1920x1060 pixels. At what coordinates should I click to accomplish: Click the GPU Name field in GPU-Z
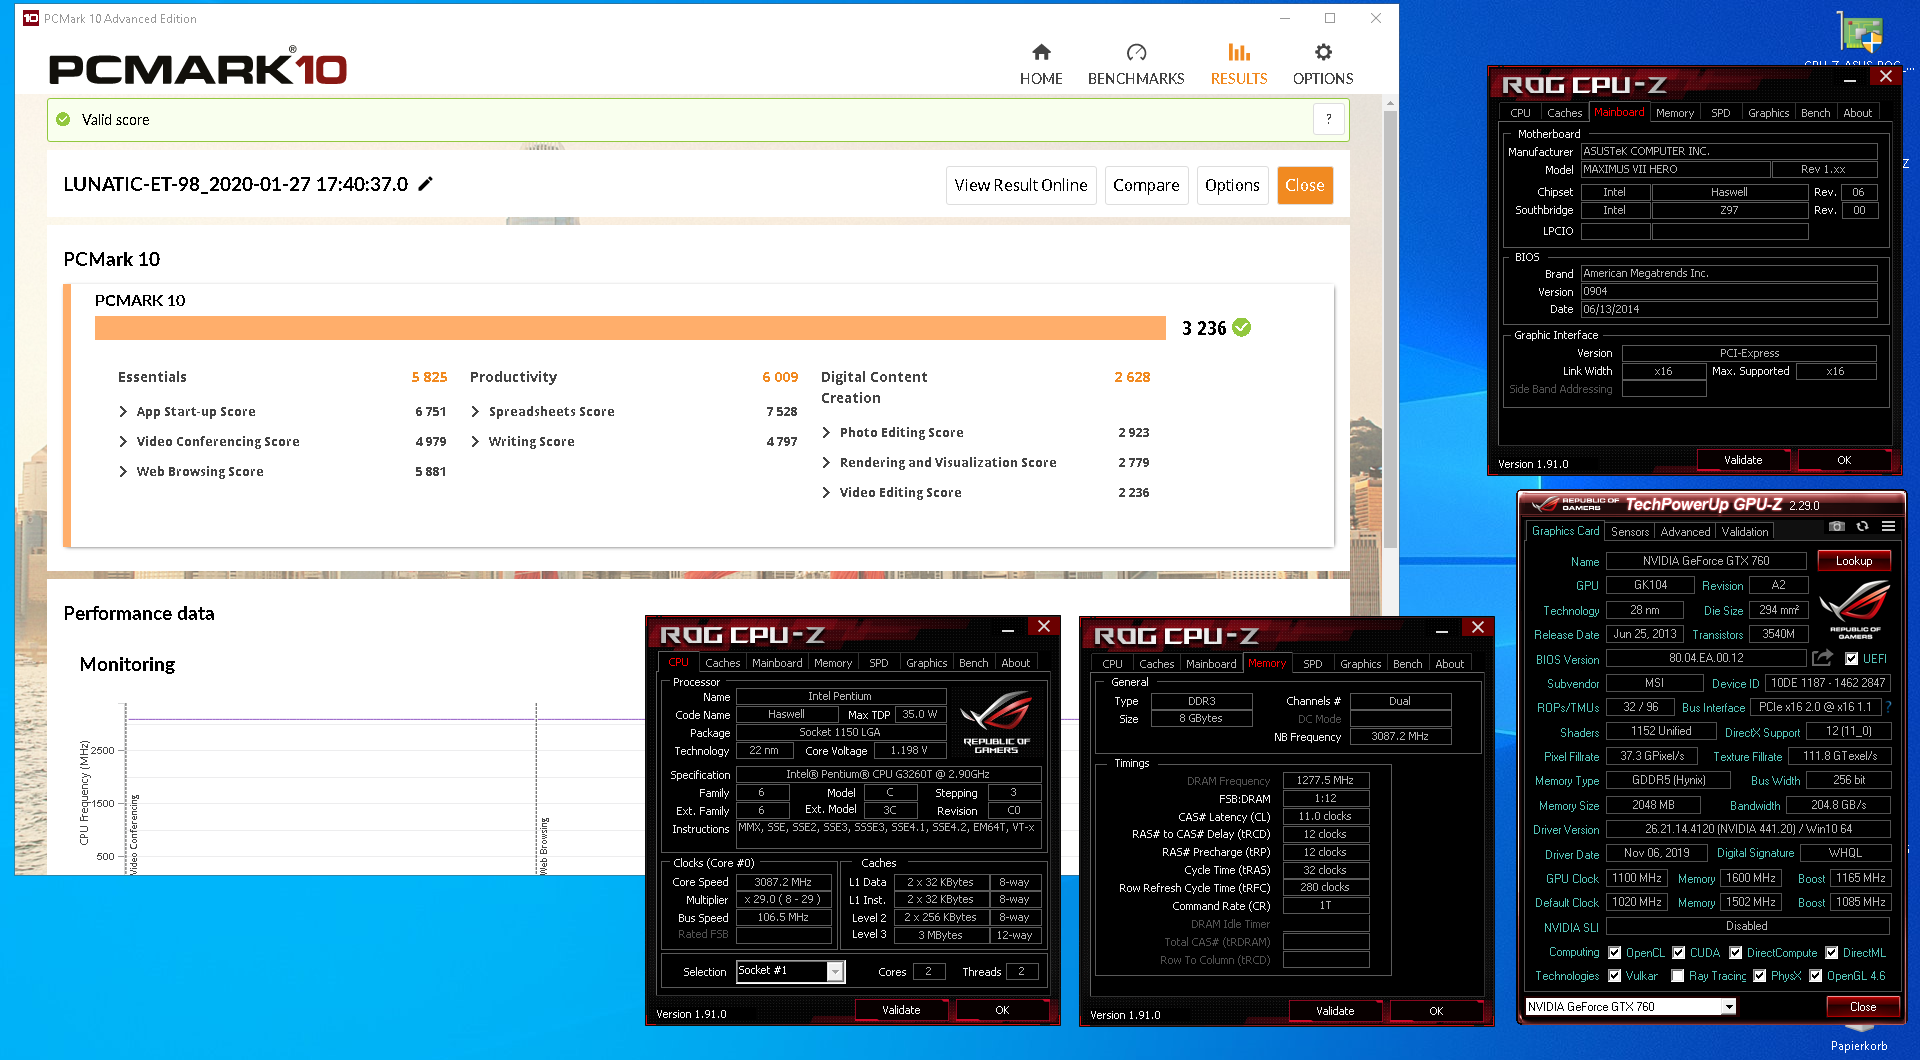pos(1705,561)
